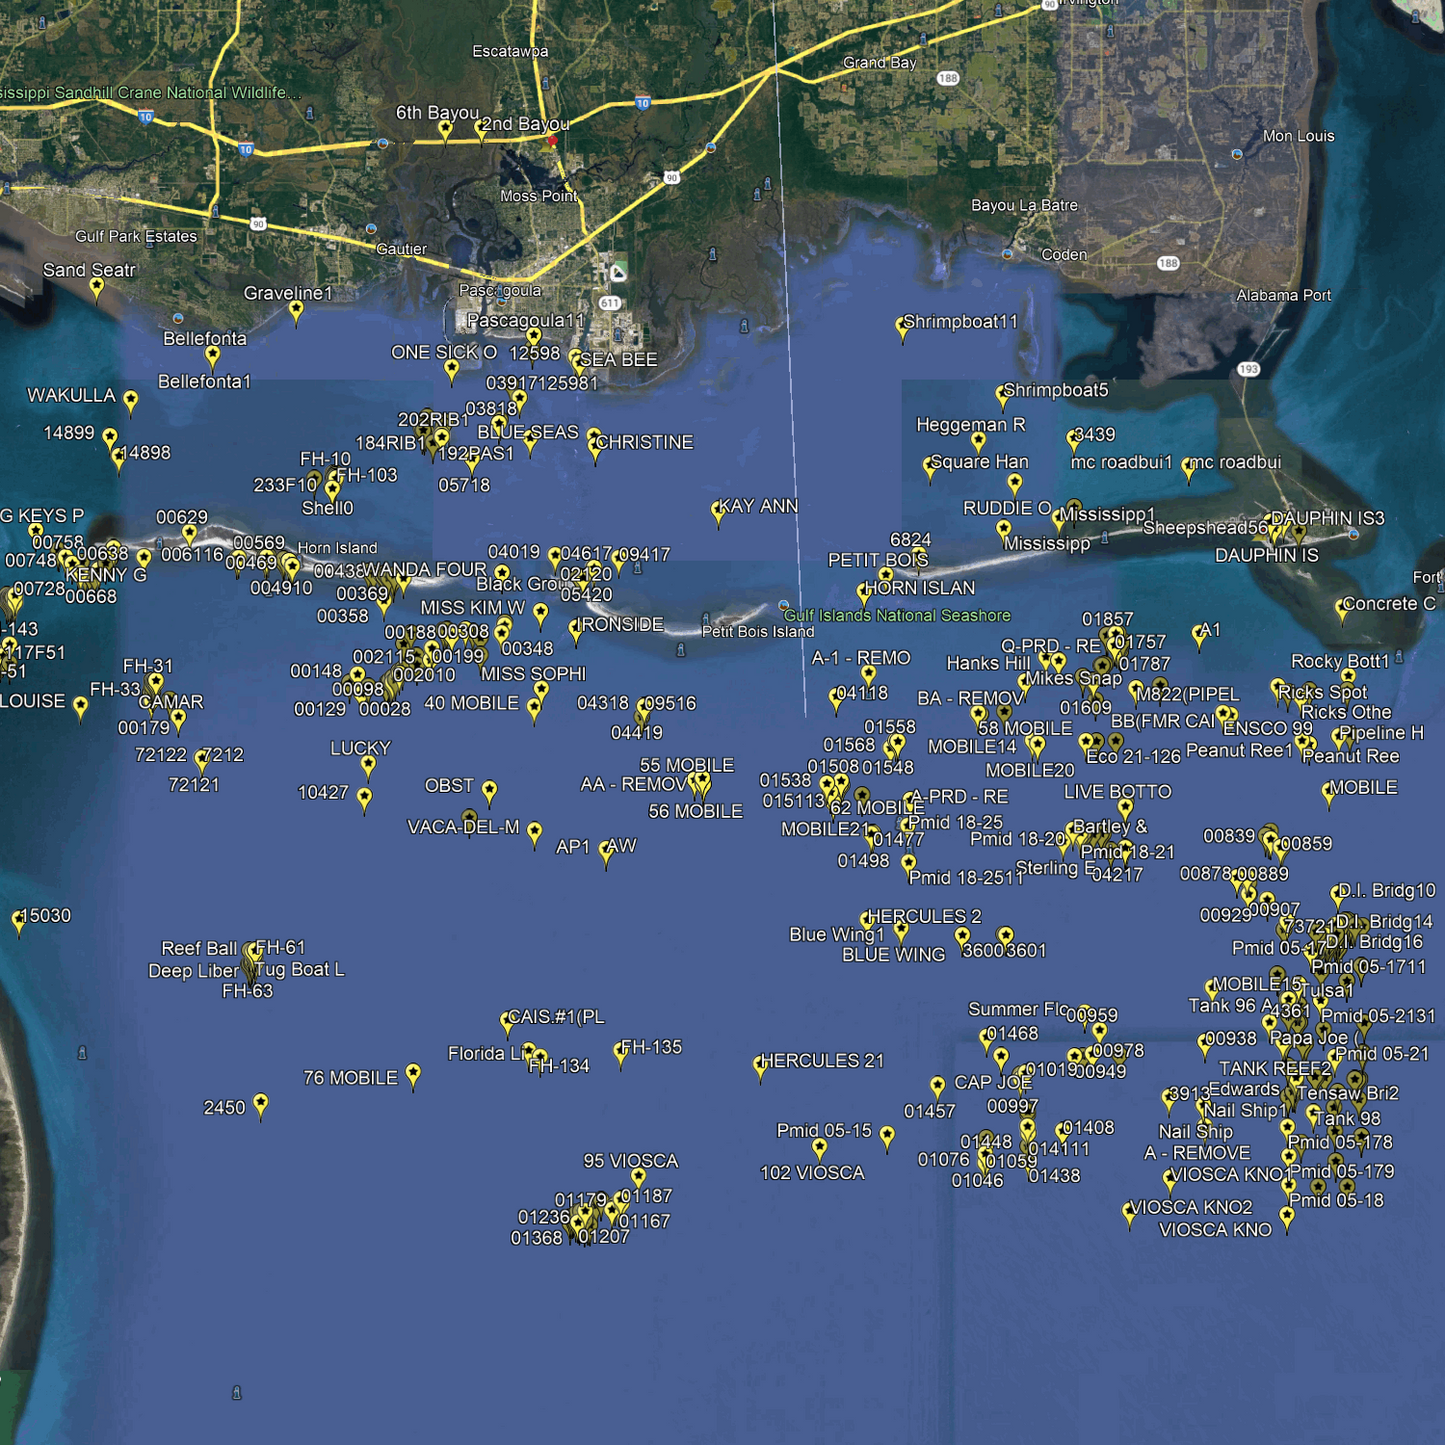The height and width of the screenshot is (1445, 1445).
Task: Click the blue marker at Gulf Islands National Seashore
Action: pyautogui.click(x=784, y=605)
